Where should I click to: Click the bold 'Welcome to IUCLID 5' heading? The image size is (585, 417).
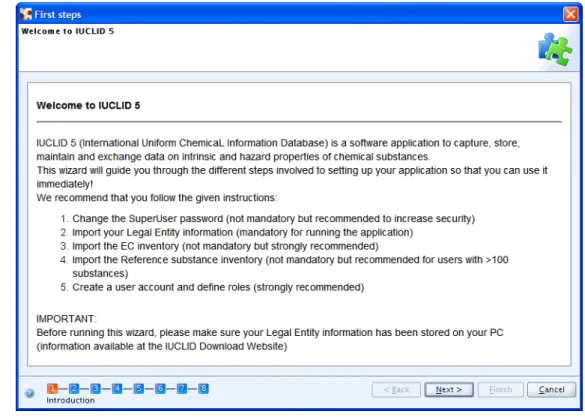pyautogui.click(x=88, y=106)
